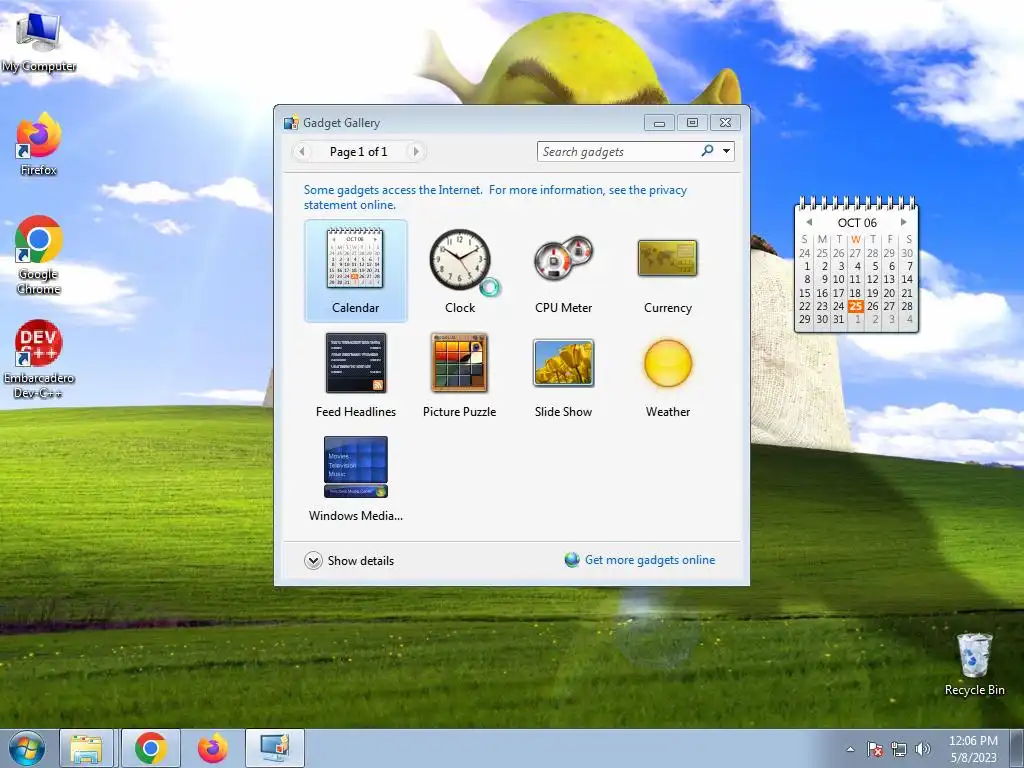The height and width of the screenshot is (768, 1024).
Task: Choose the Picture Puzzle gadget
Action: 459,375
